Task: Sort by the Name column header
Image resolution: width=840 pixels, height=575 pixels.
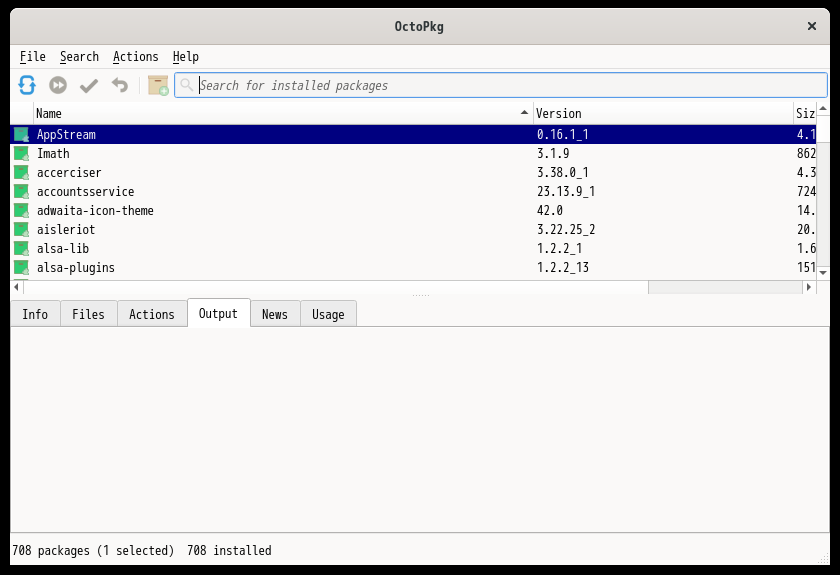Action: coord(283,113)
